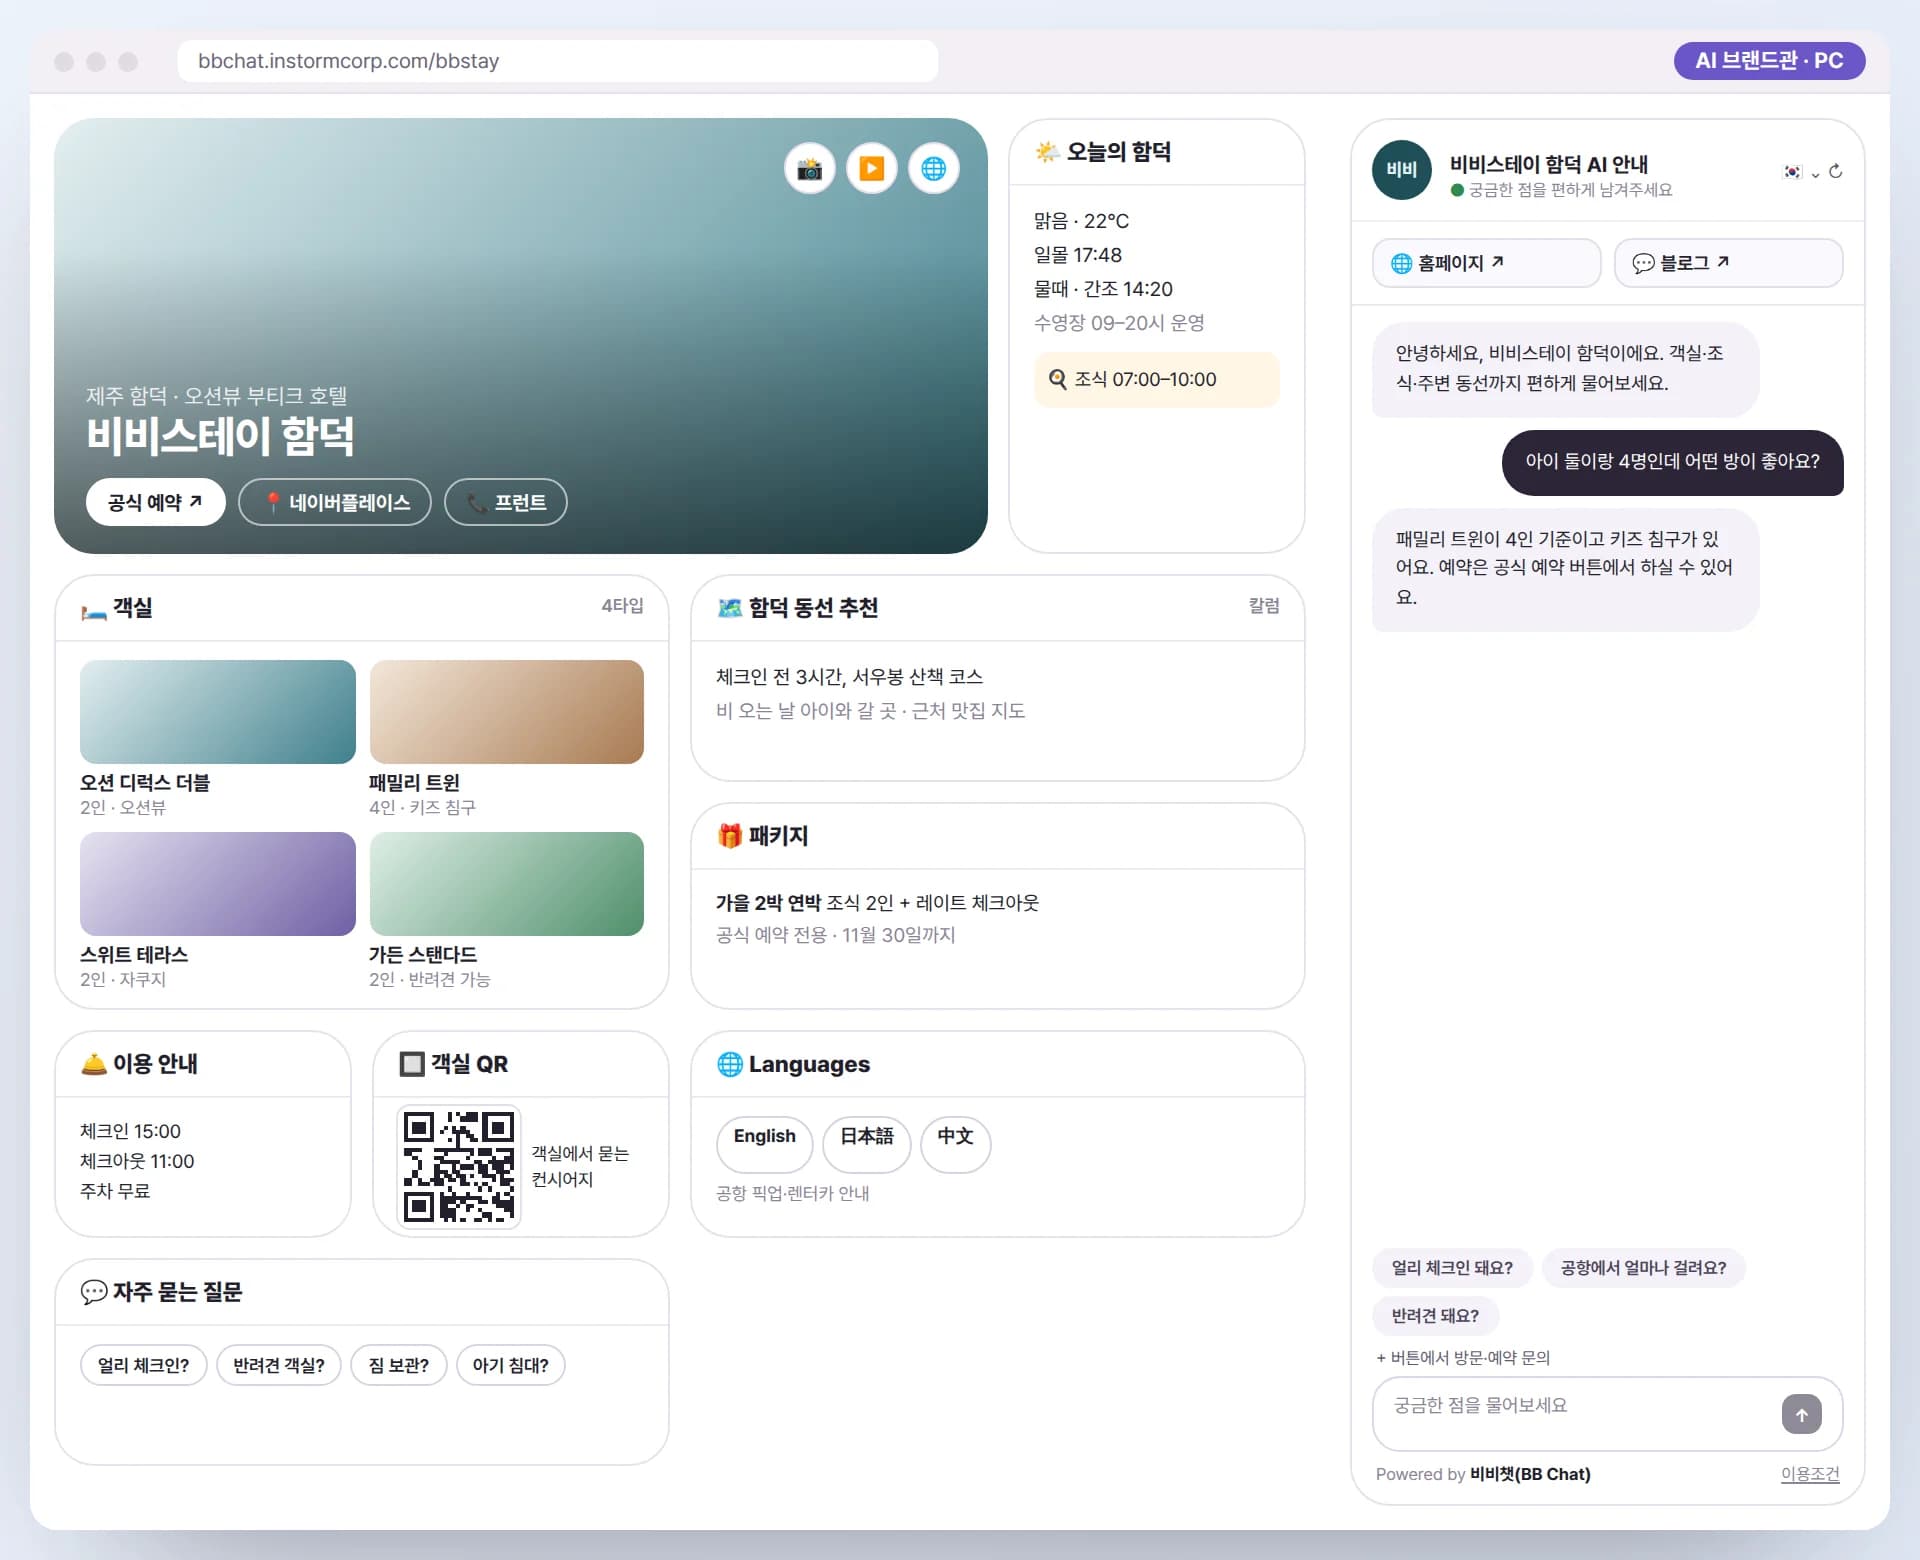This screenshot has height=1560, width=1920.
Task: Click the browser address bar URL
Action: pyautogui.click(x=557, y=61)
